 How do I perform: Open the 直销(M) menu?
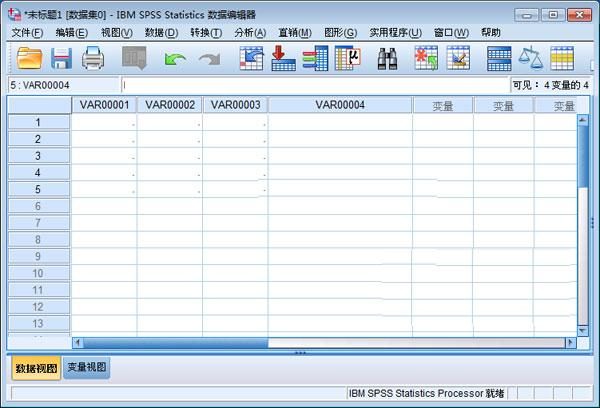pyautogui.click(x=295, y=33)
